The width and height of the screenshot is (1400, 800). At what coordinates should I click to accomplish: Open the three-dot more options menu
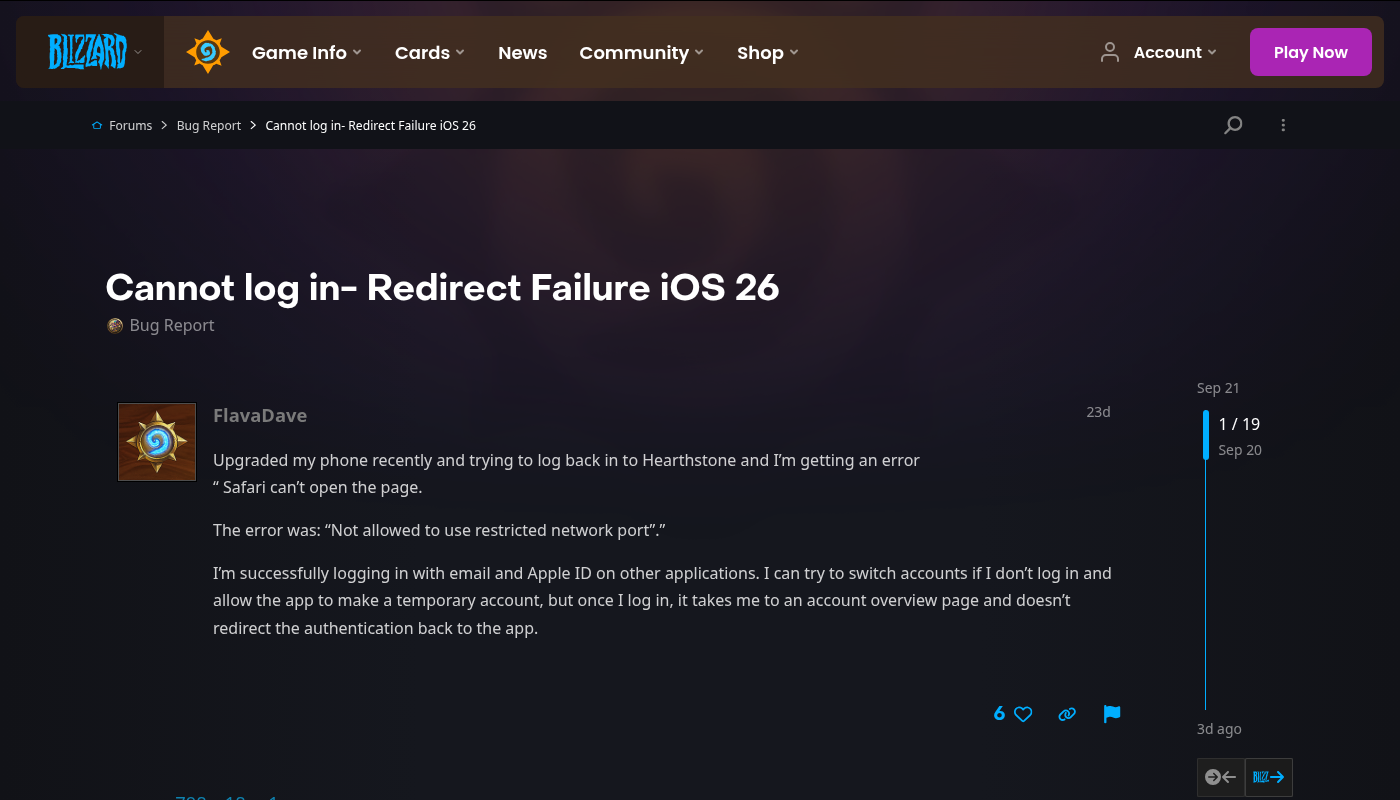point(1283,125)
